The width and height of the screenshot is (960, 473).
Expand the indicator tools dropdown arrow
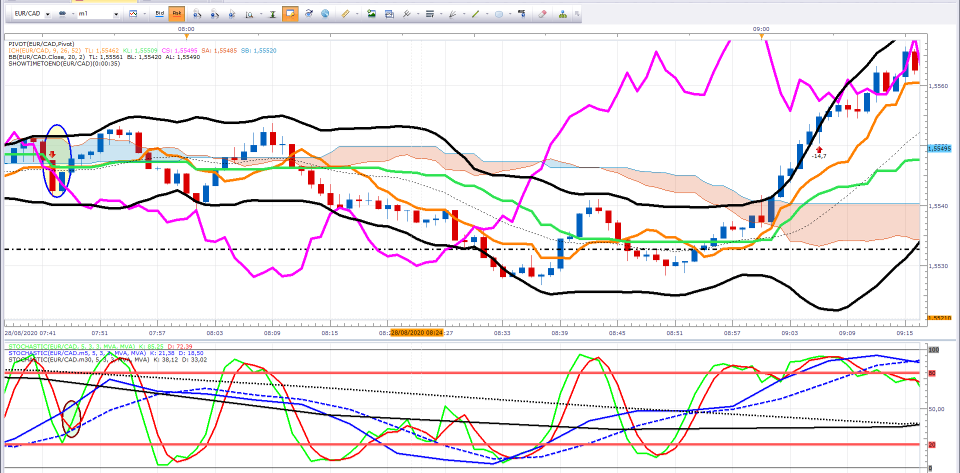[418, 13]
